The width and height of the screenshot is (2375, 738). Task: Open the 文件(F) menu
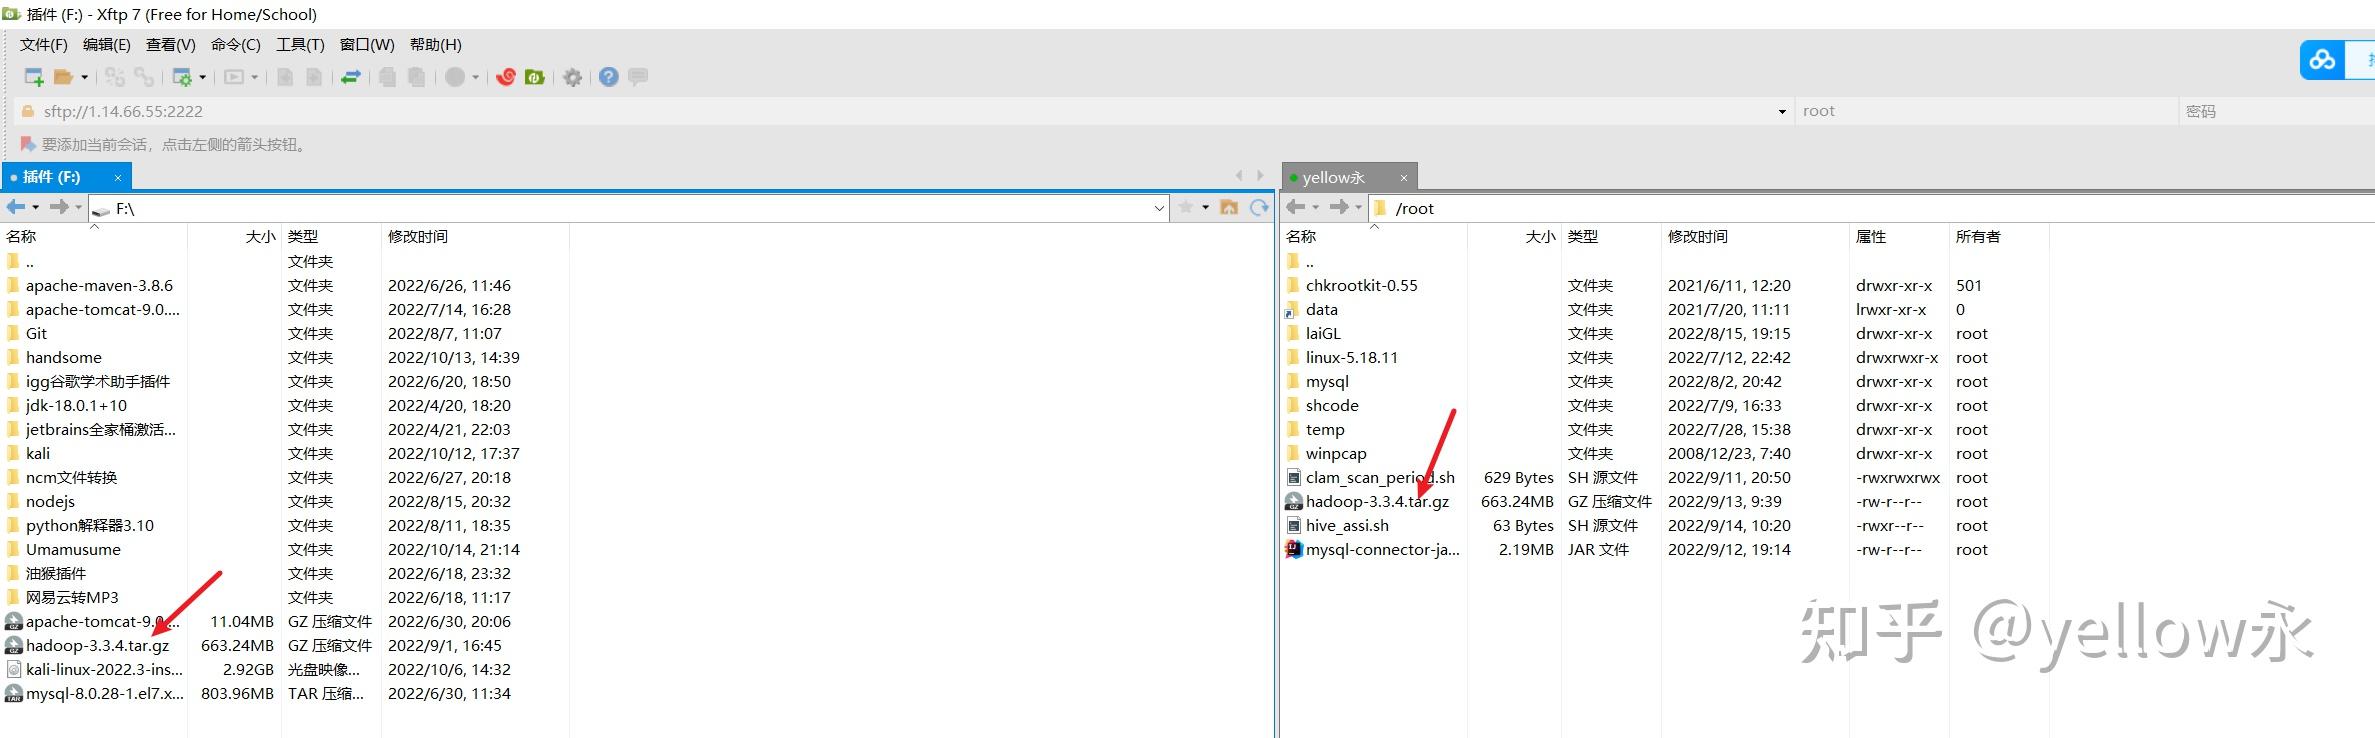tap(44, 44)
